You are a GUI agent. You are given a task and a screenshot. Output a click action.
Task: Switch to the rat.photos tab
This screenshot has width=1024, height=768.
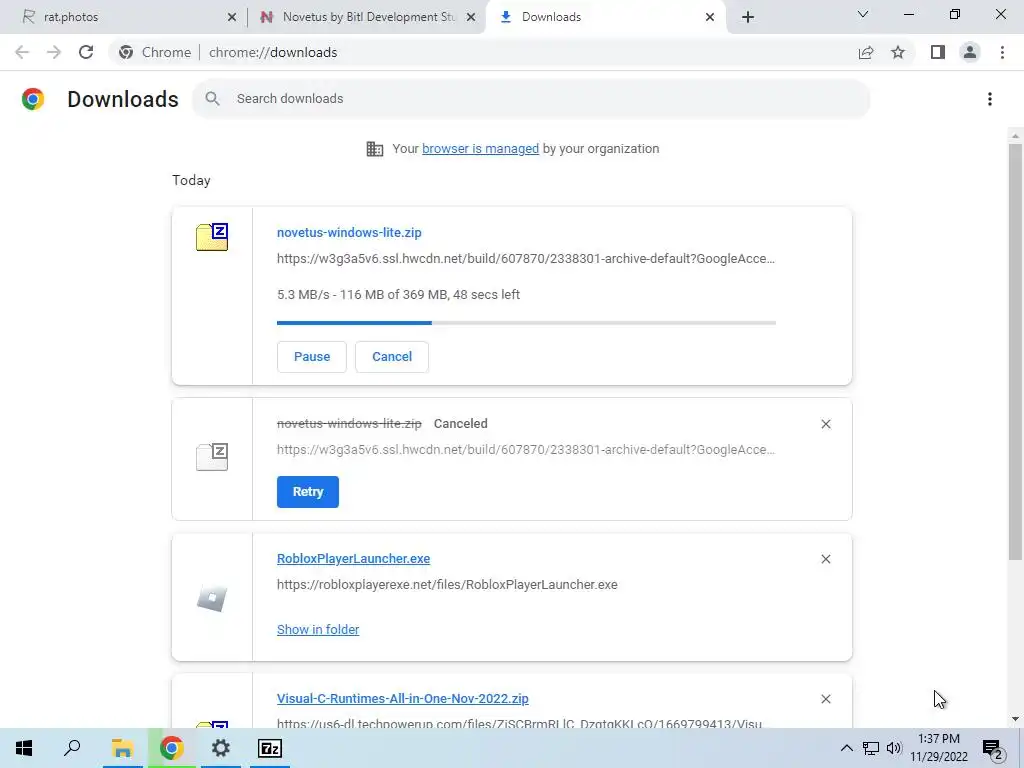(124, 17)
